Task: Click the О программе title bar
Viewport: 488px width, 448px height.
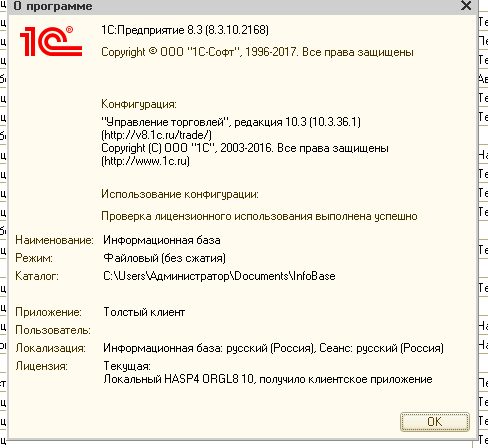Action: 233,6
